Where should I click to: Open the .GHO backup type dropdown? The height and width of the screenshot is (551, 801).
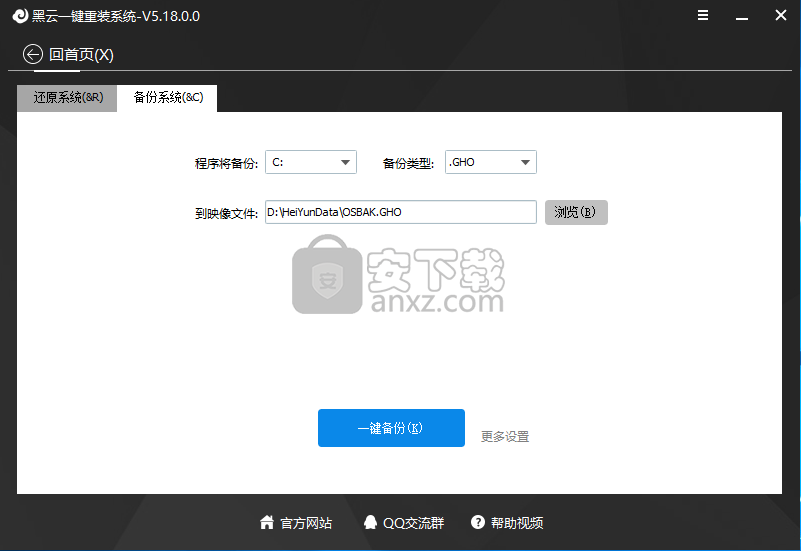click(490, 162)
